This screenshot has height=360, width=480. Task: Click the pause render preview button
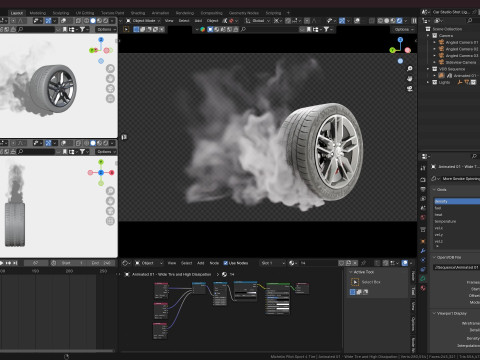click(414, 21)
